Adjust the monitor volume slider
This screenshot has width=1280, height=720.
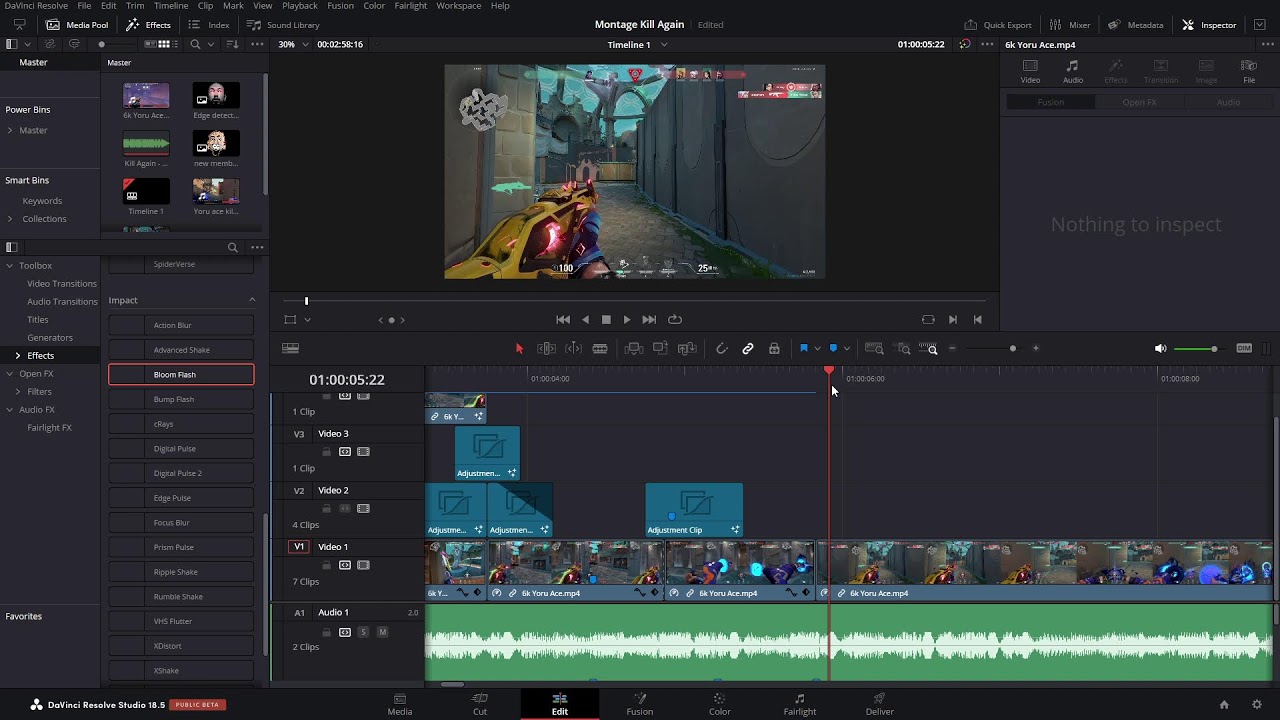[x=1214, y=348]
